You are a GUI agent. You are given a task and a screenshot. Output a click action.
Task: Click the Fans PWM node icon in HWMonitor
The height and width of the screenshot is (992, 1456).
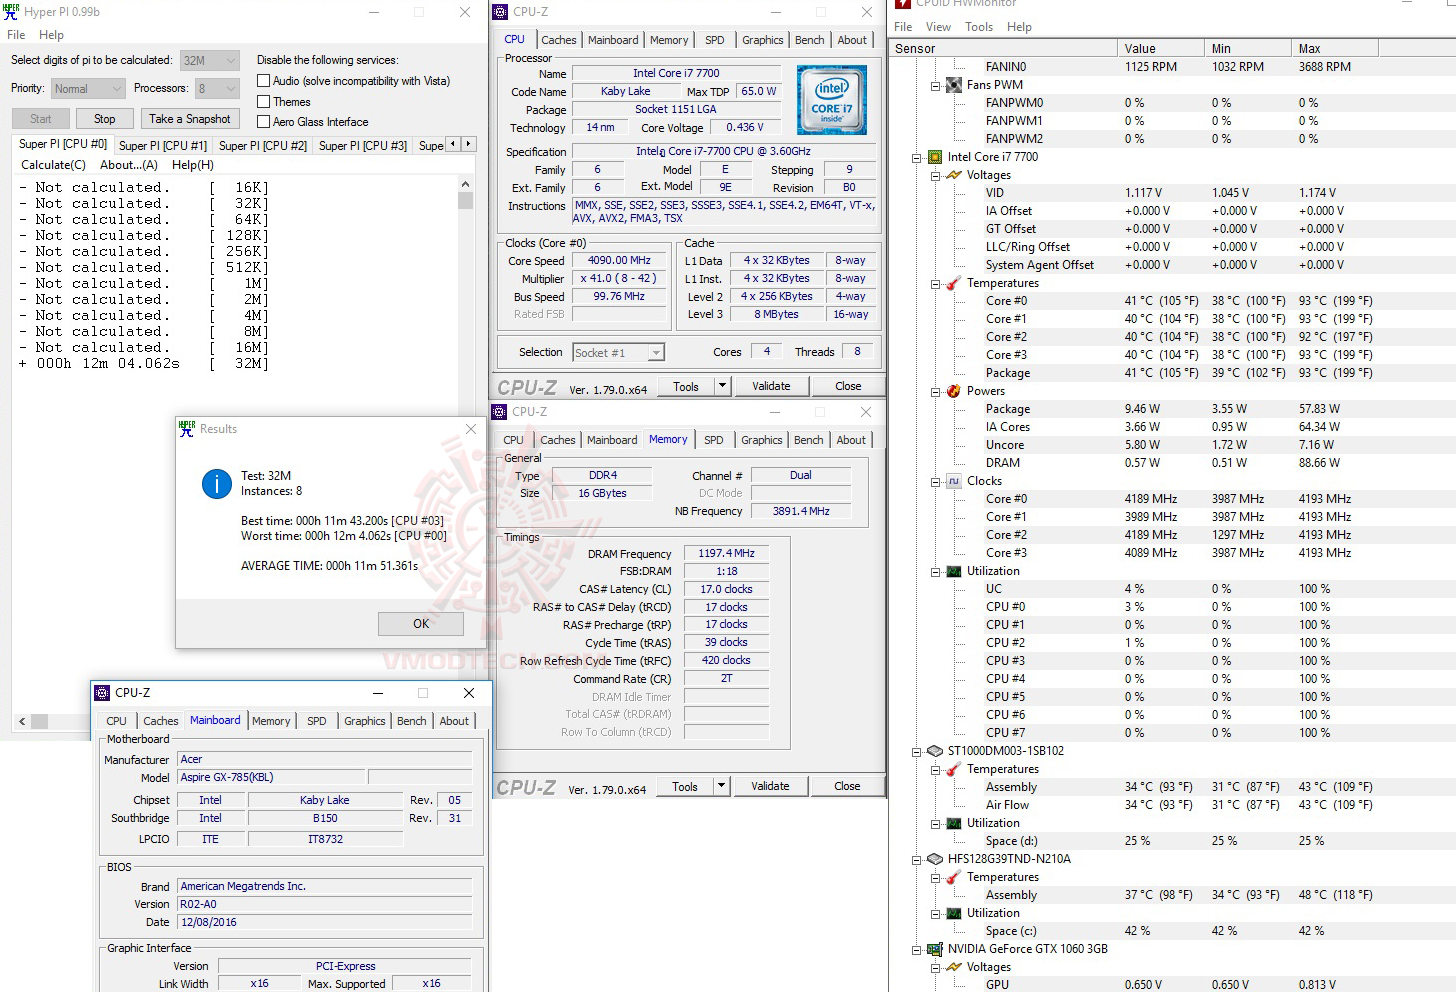click(953, 85)
